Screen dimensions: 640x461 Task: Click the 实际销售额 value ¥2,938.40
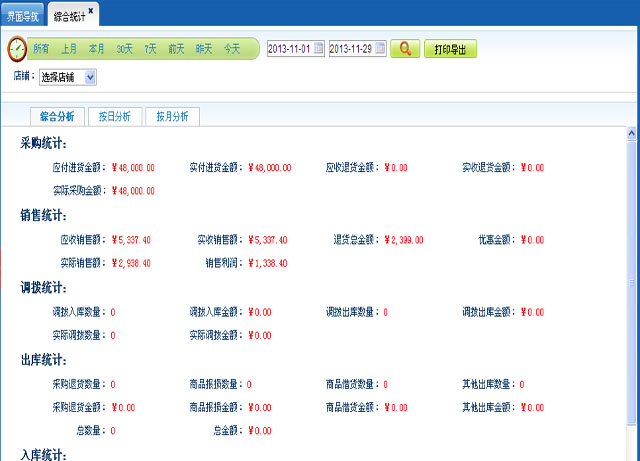tap(131, 263)
